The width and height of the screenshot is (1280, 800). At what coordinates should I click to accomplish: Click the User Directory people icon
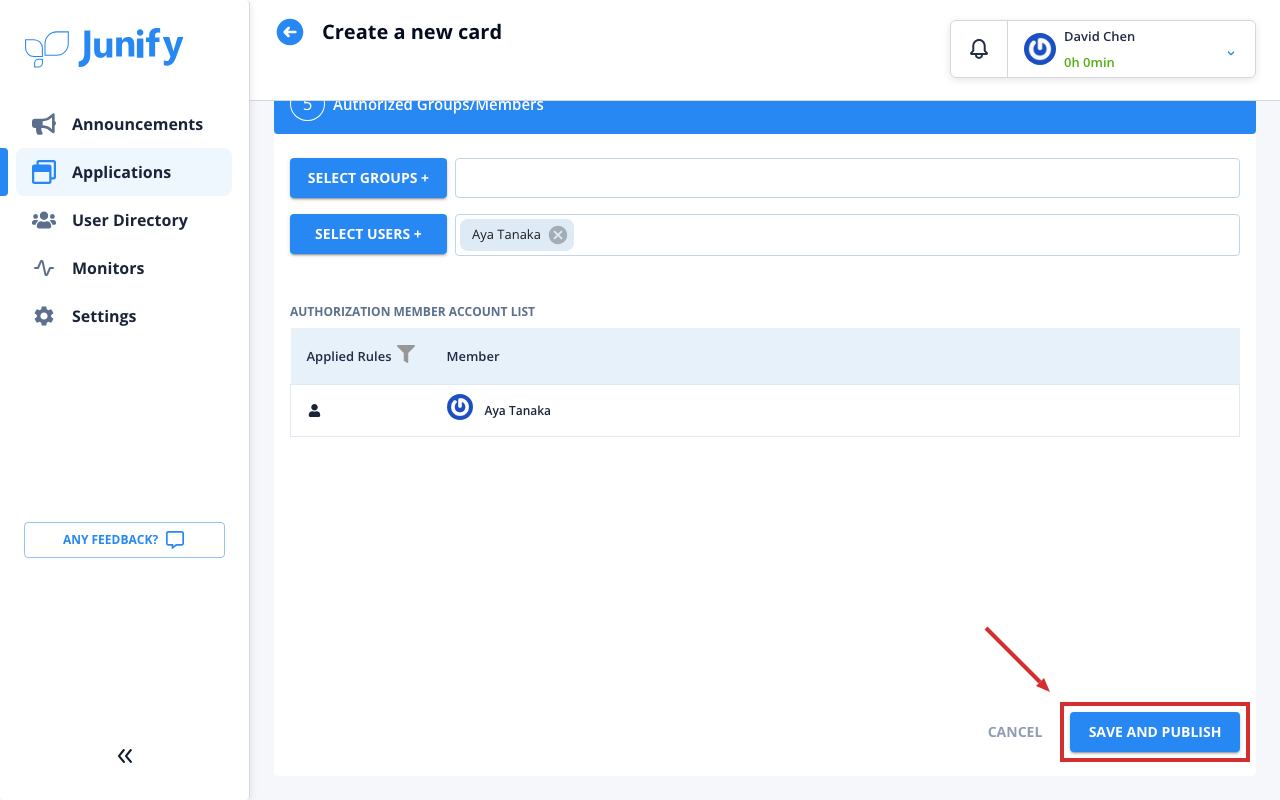44,220
